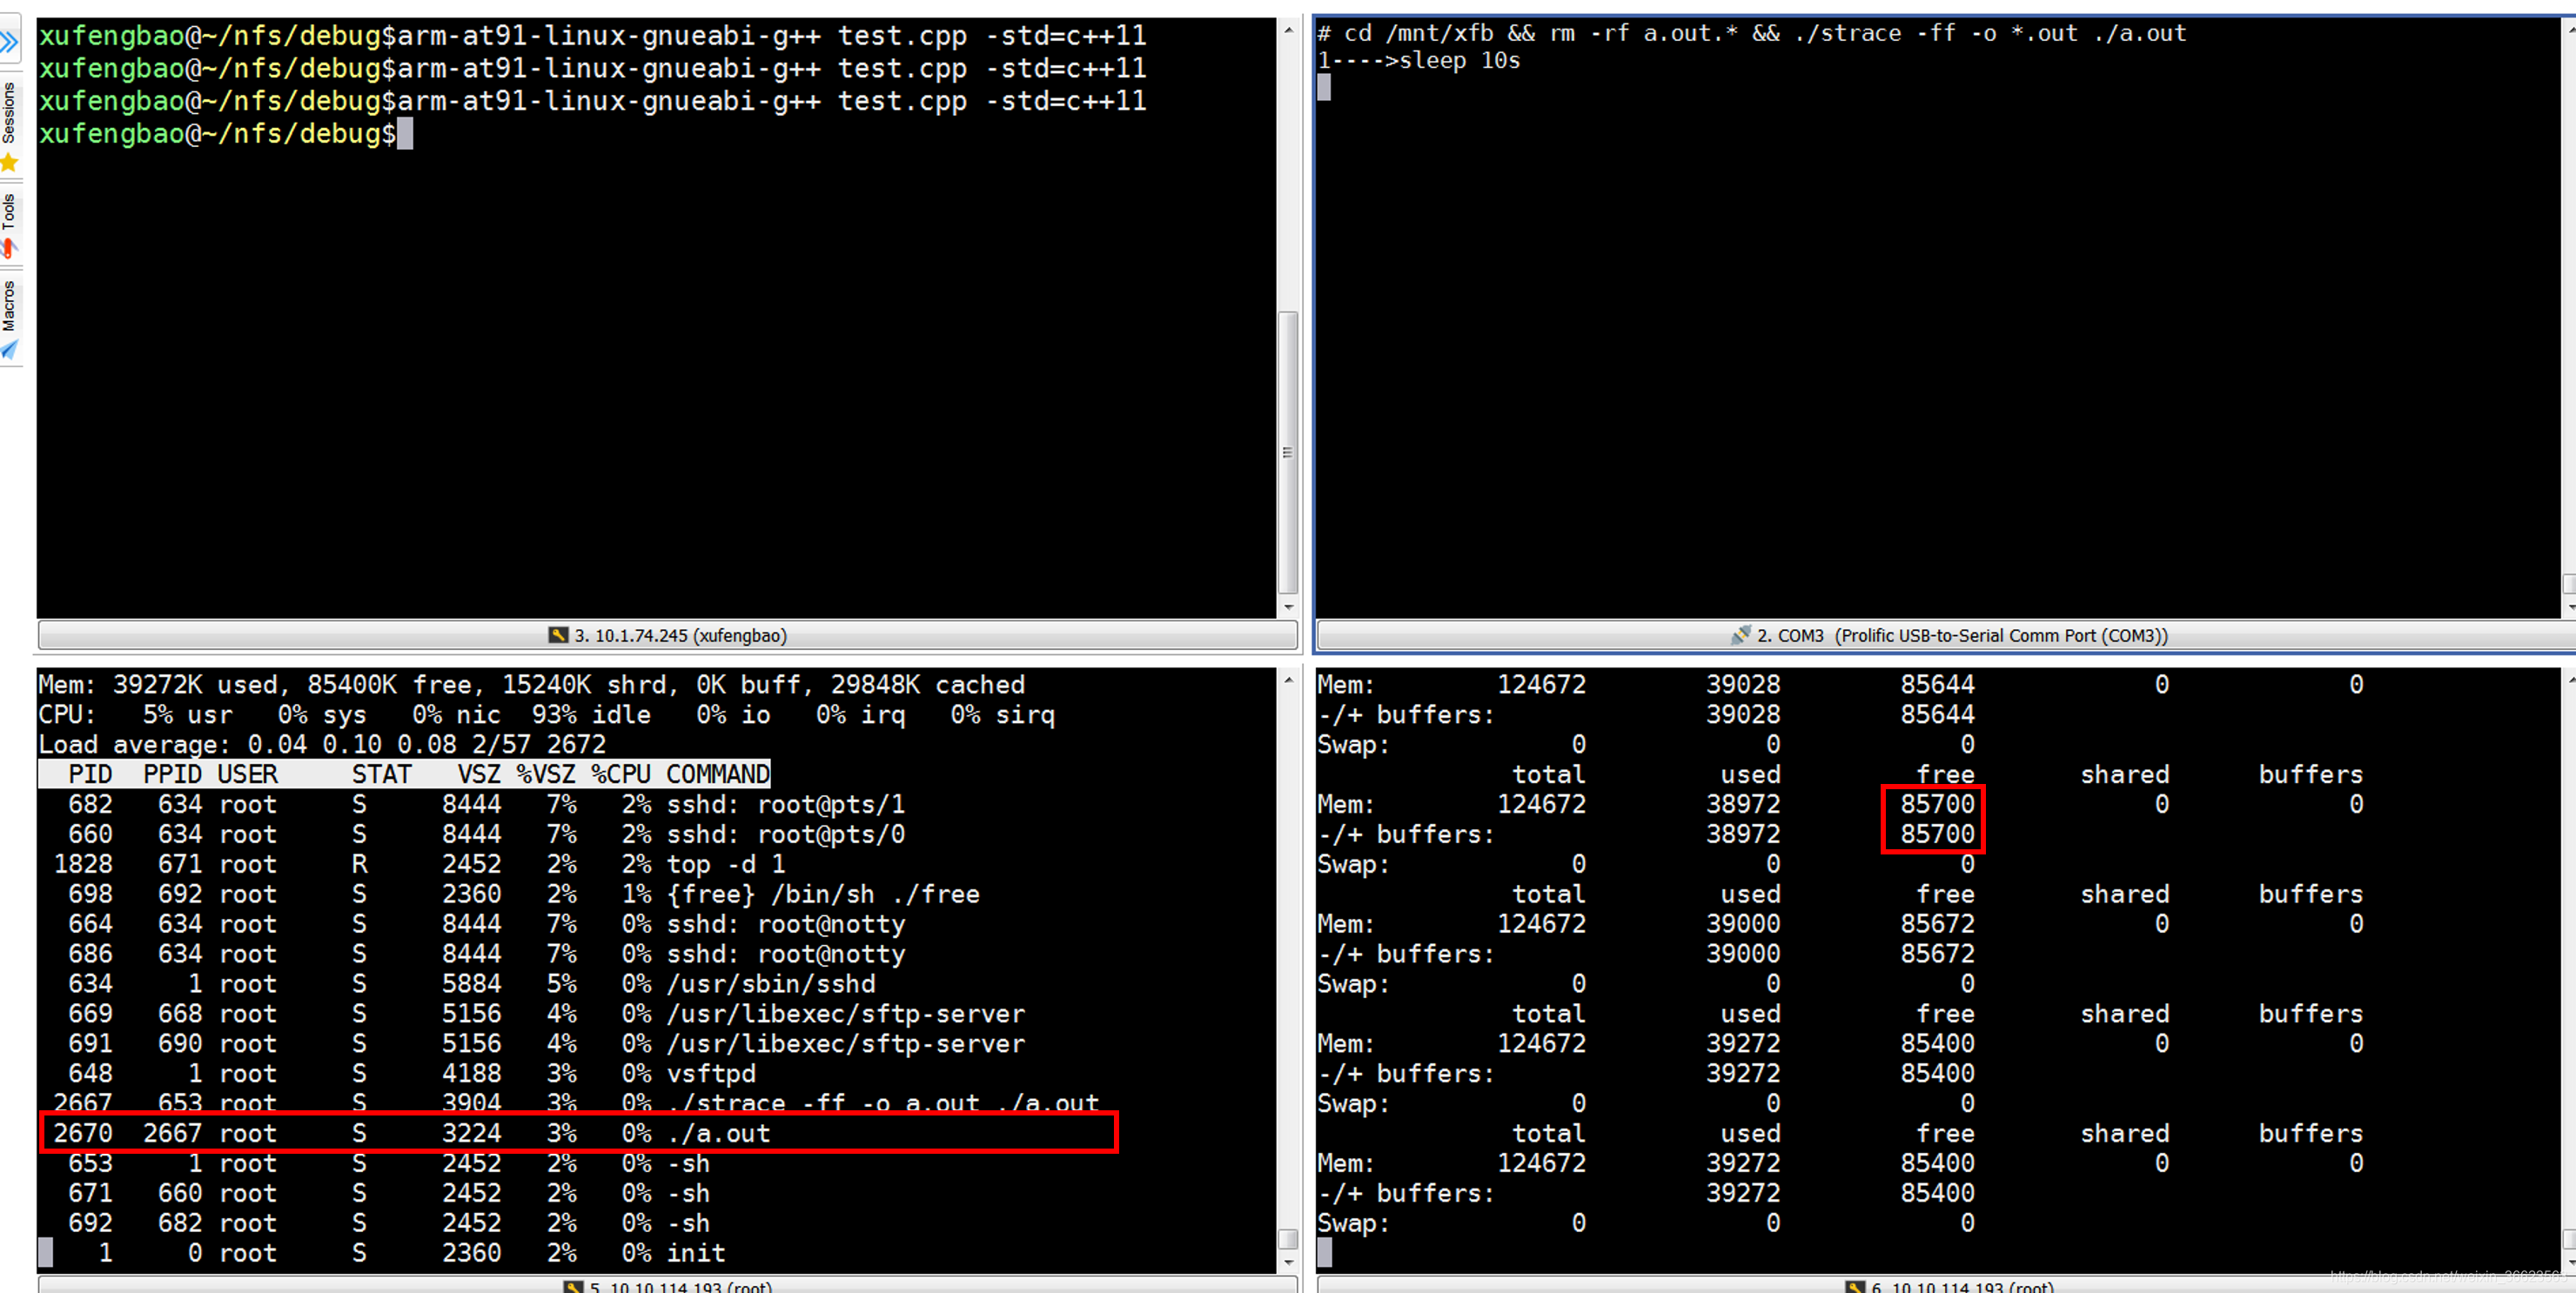Click the PID 664 'sshd: root@notty' row
Image resolution: width=2576 pixels, height=1293 pixels.
point(479,924)
